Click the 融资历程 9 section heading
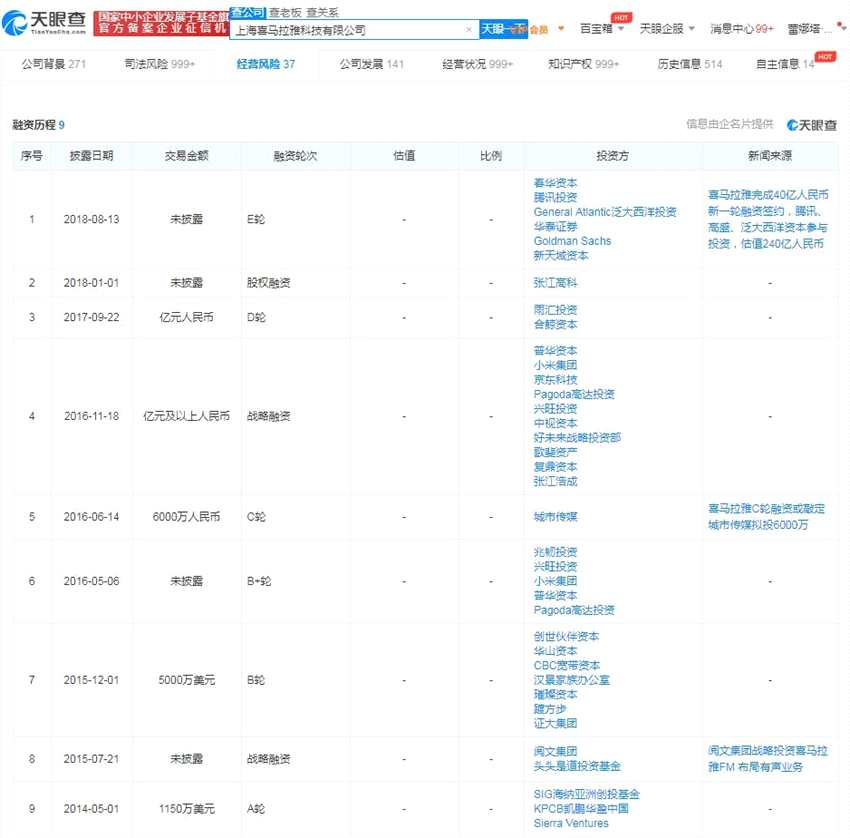The height and width of the screenshot is (838, 850). click(38, 125)
